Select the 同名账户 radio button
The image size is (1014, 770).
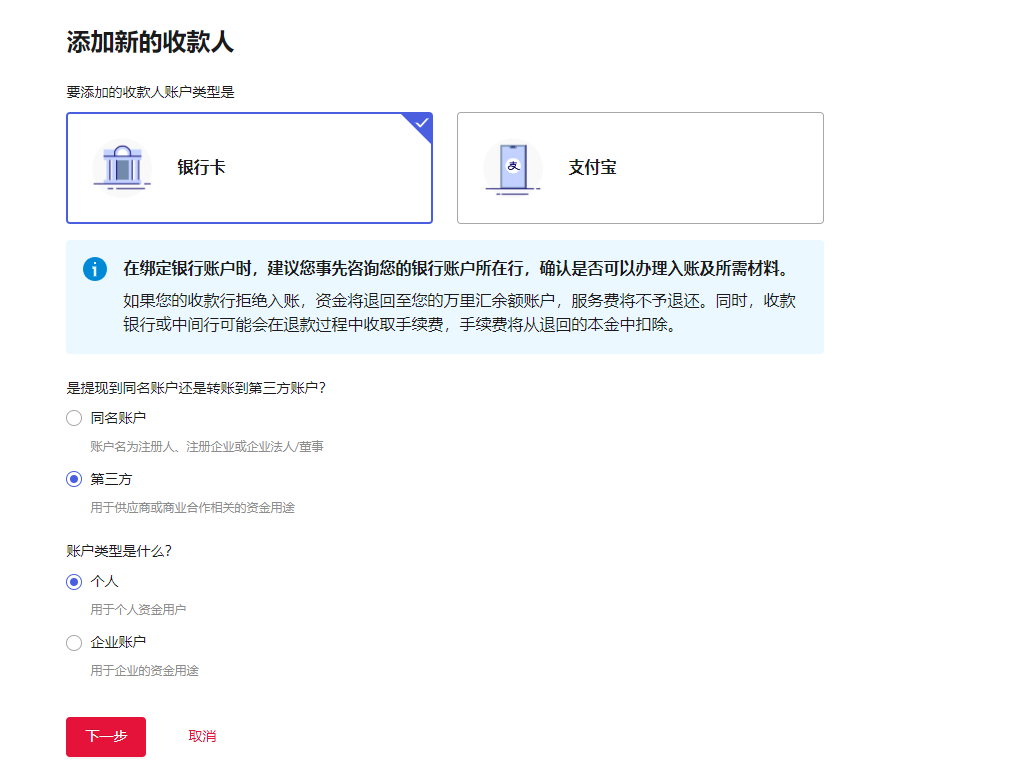[74, 418]
